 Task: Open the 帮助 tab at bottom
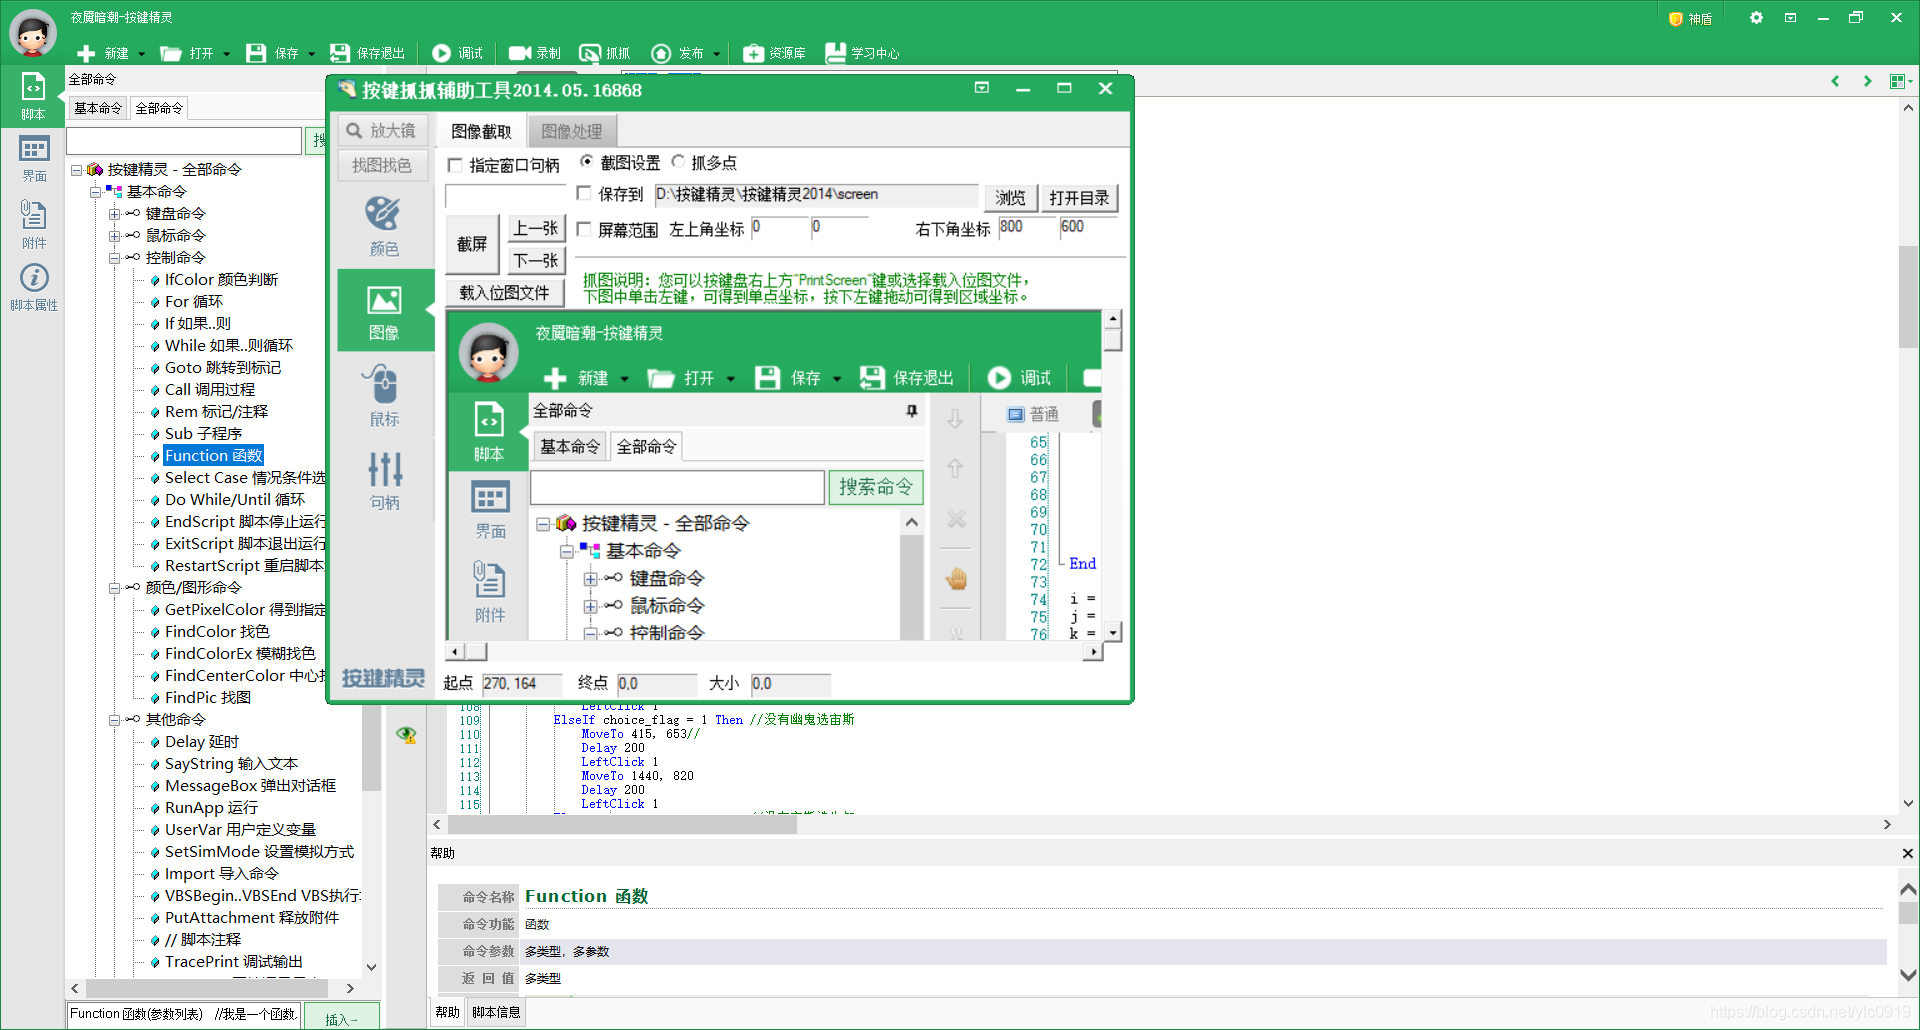point(448,1012)
